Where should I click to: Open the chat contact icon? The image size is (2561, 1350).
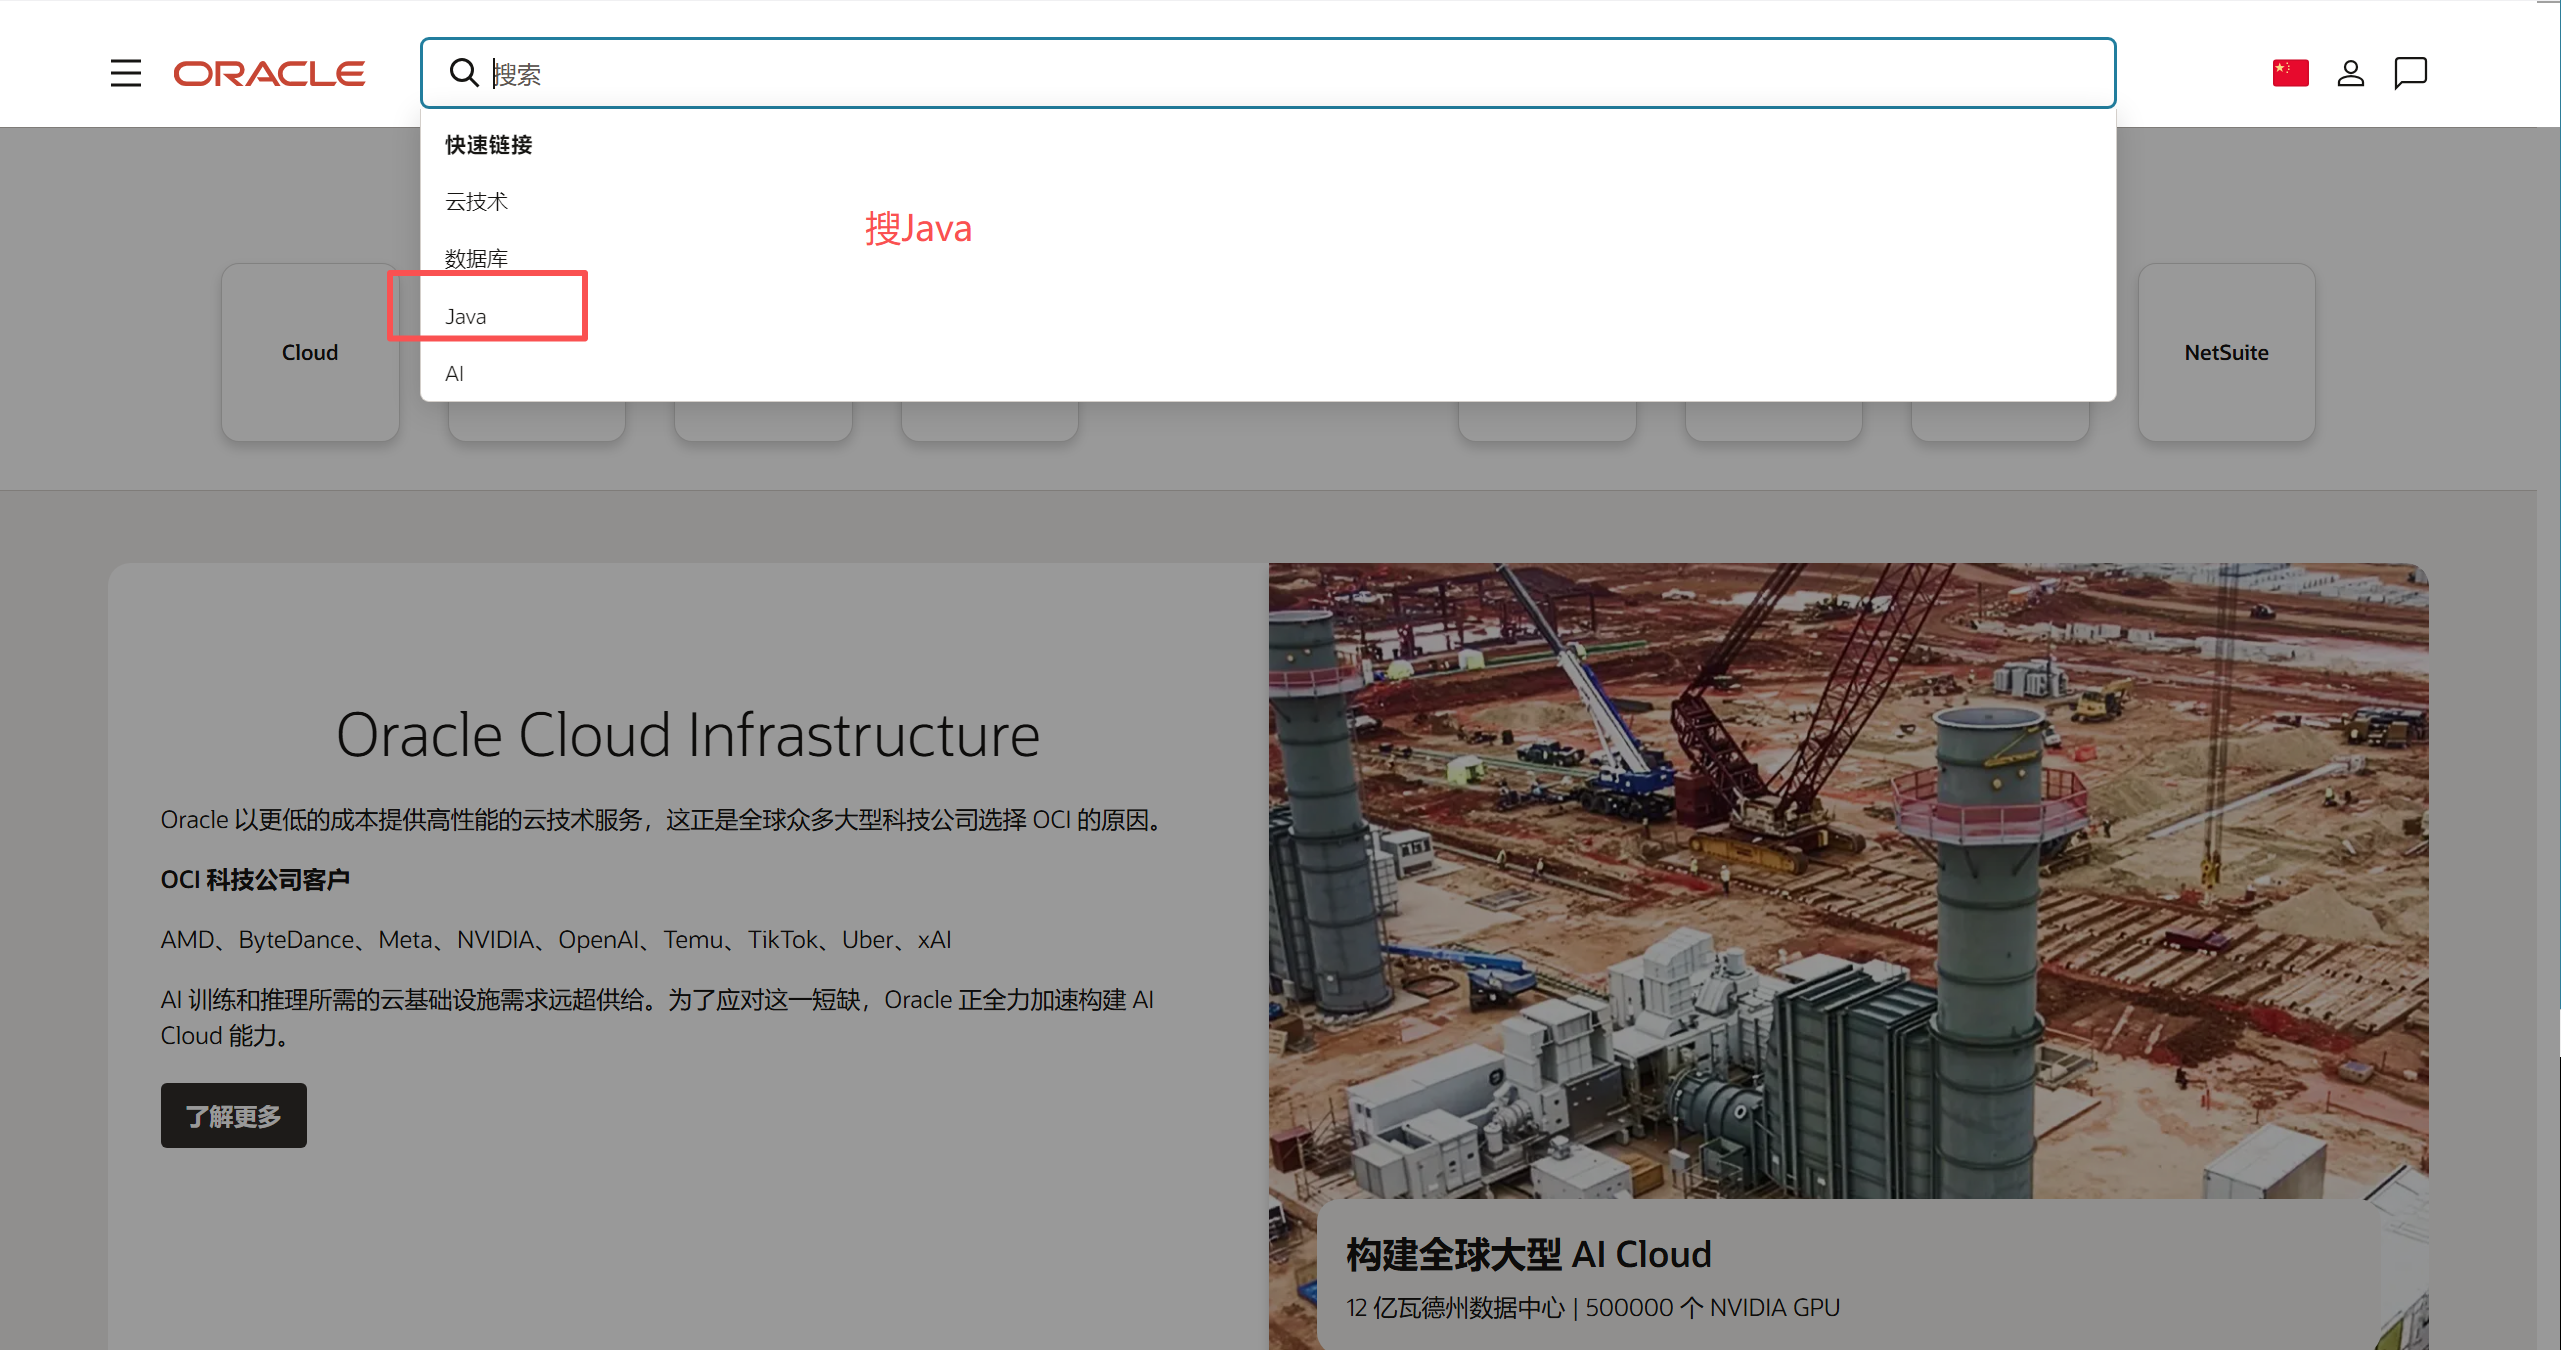tap(2410, 73)
